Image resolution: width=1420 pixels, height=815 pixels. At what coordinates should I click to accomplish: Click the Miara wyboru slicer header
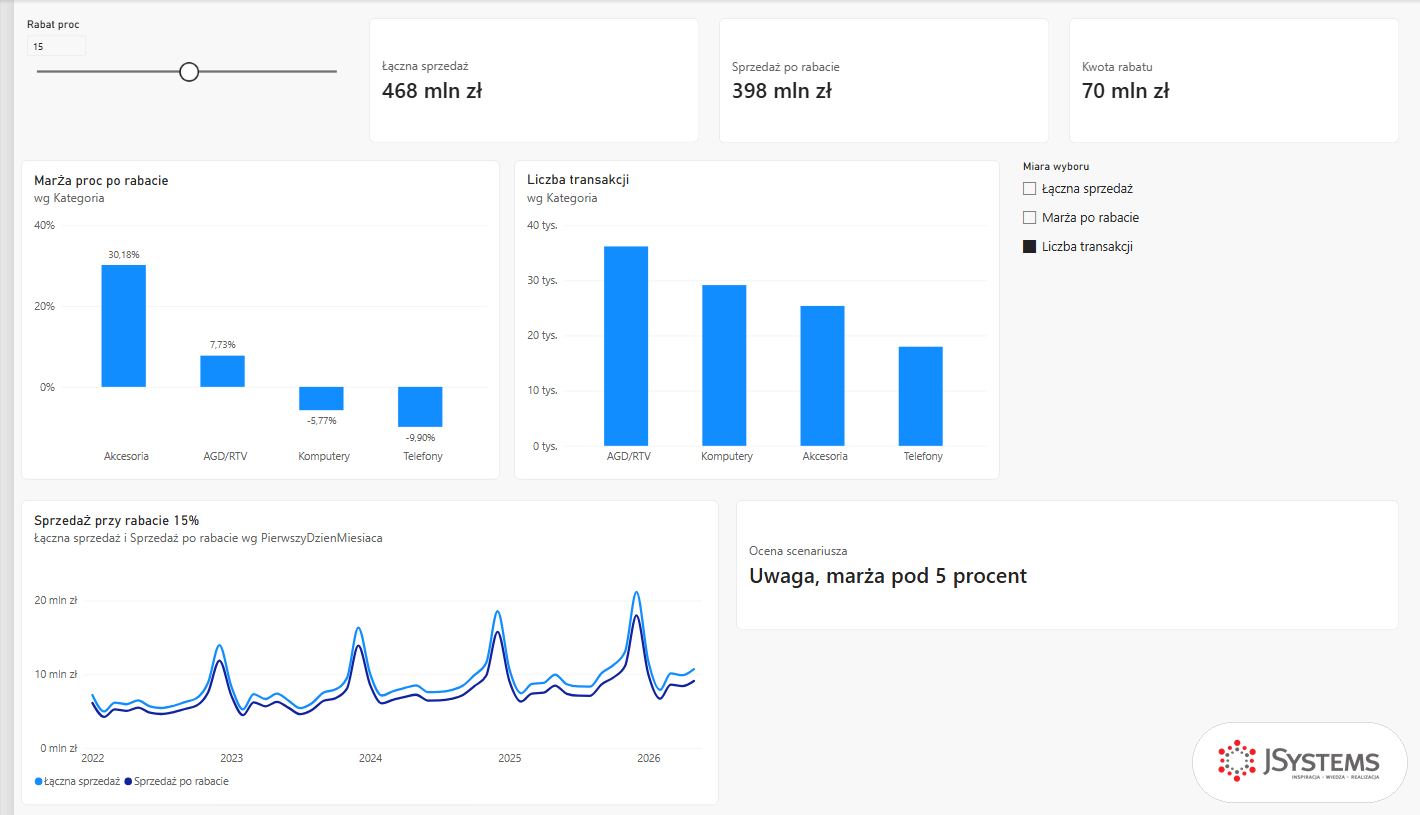[1056, 167]
